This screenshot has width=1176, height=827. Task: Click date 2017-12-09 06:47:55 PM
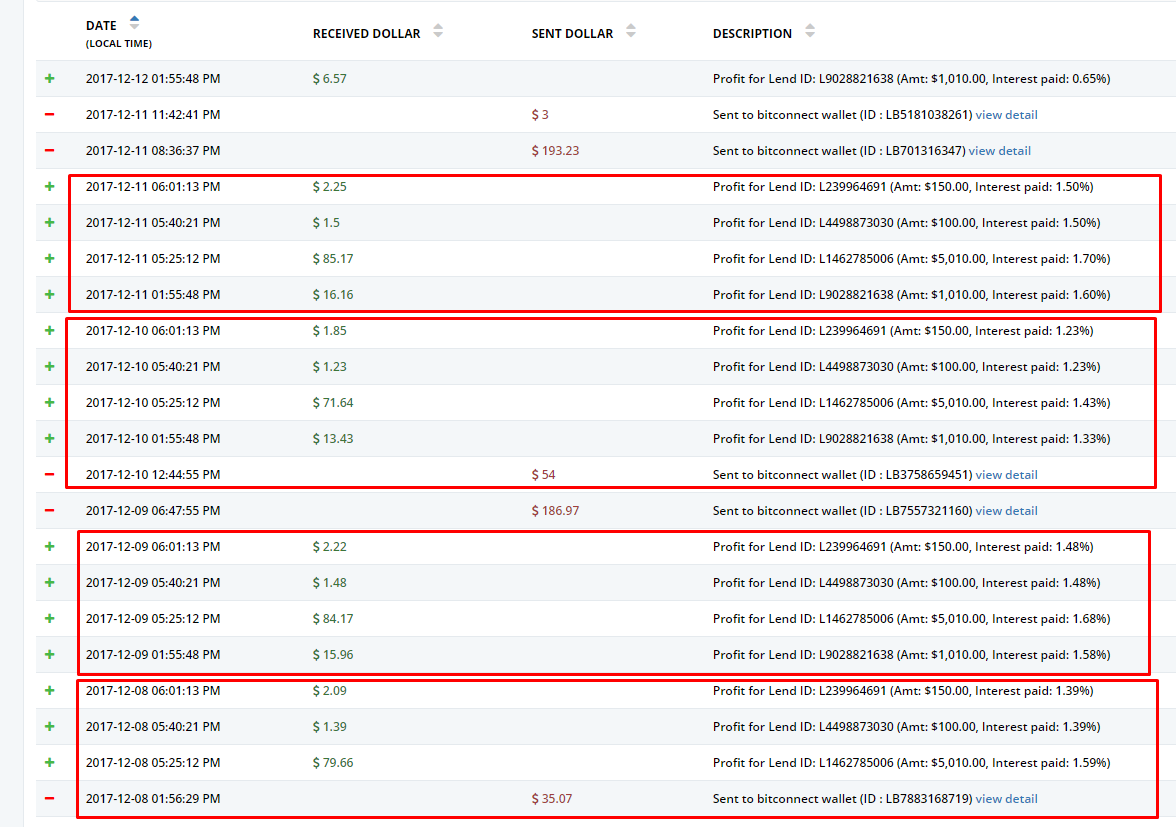pos(153,511)
